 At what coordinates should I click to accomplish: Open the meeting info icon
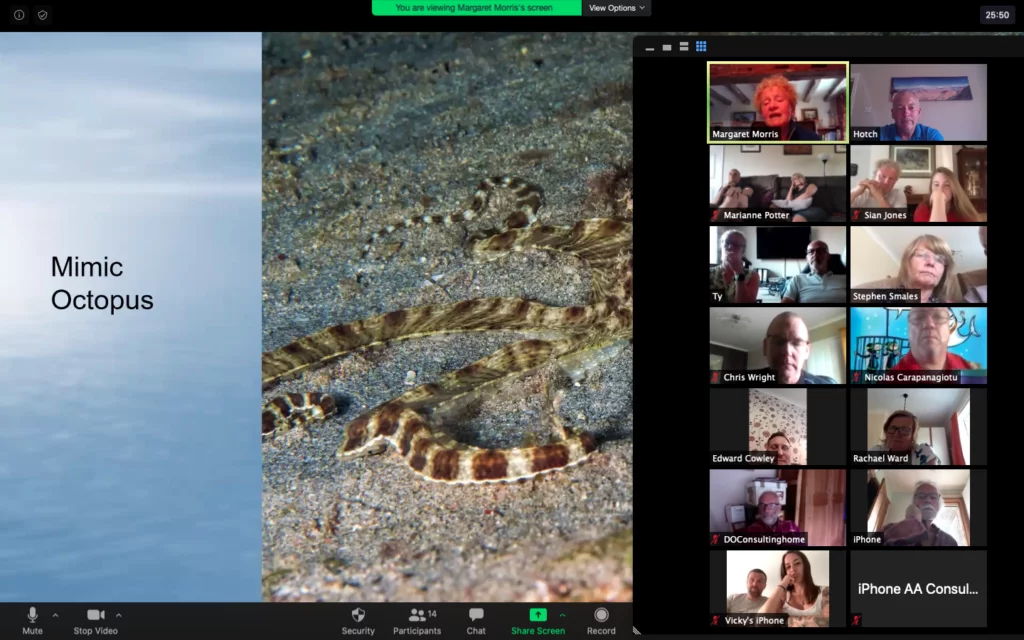(19, 14)
